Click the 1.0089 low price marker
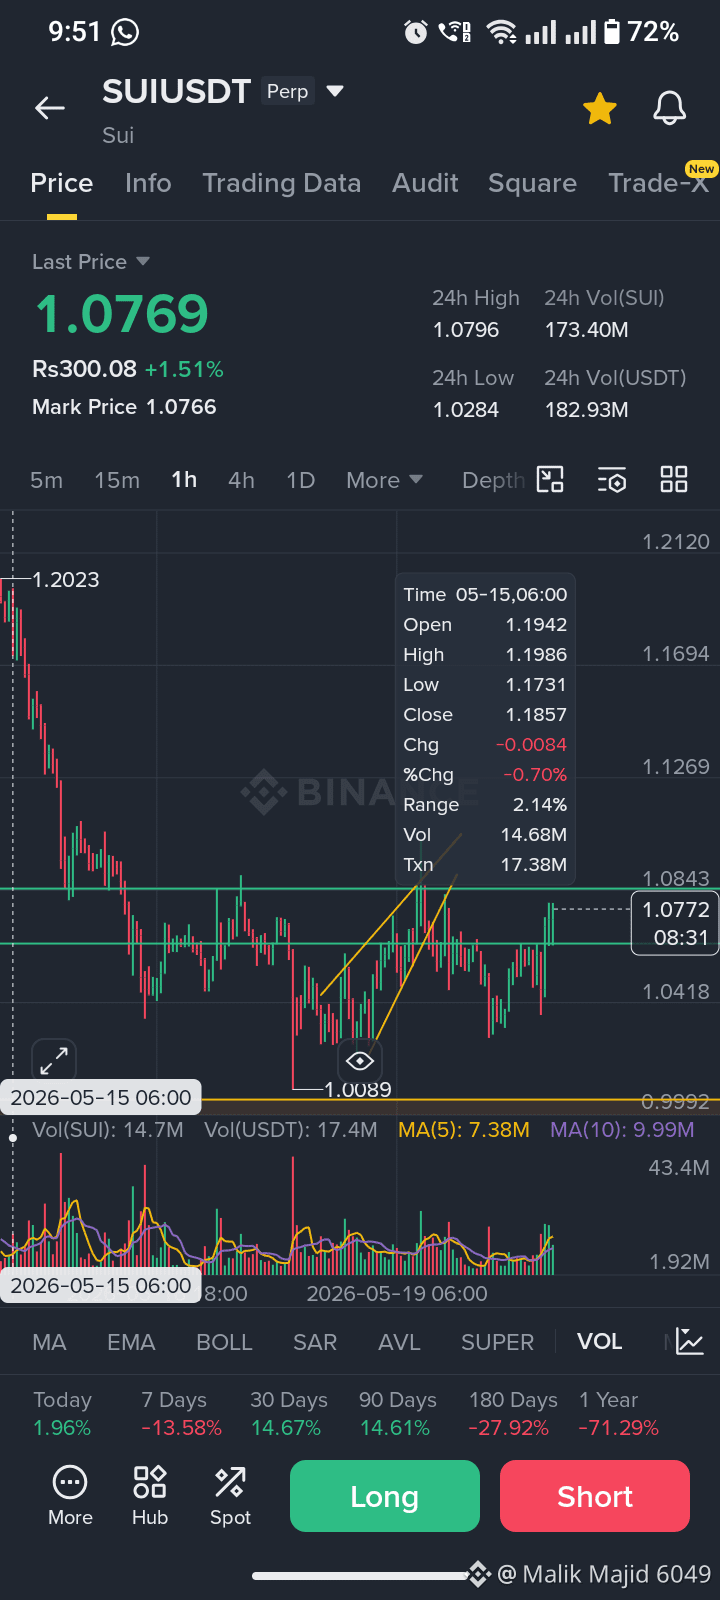Viewport: 720px width, 1600px height. tap(358, 1089)
